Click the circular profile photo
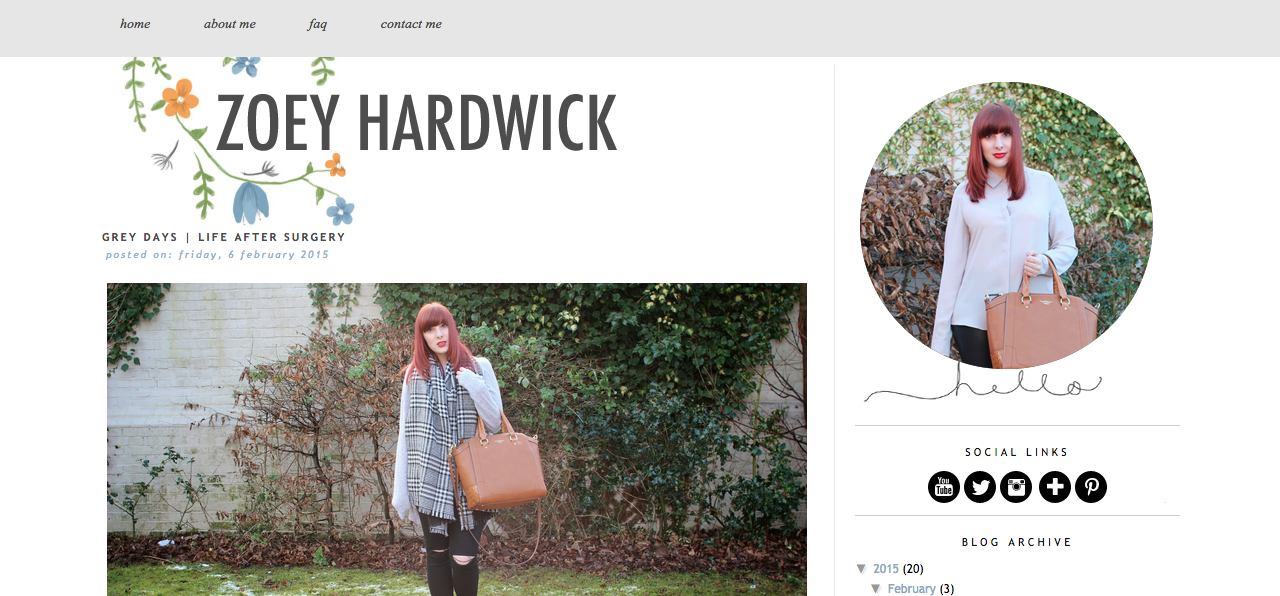This screenshot has height=596, width=1280. [x=1006, y=226]
